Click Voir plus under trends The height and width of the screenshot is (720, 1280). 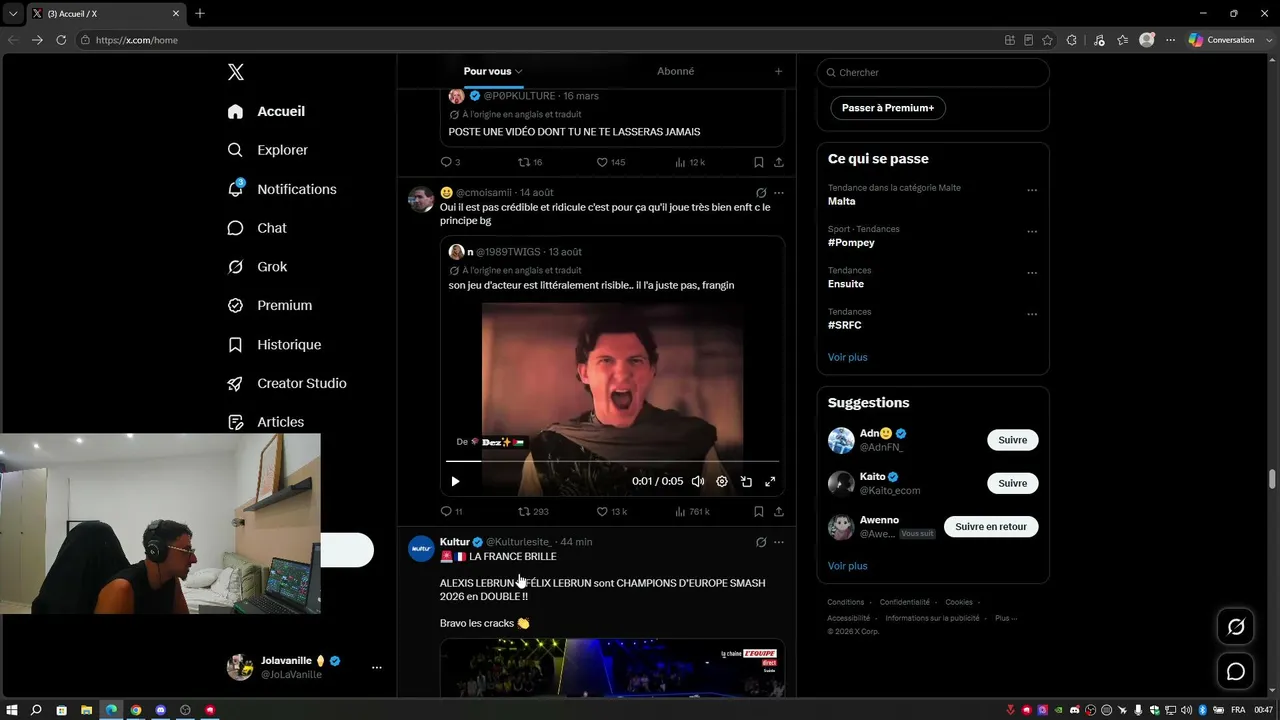848,357
